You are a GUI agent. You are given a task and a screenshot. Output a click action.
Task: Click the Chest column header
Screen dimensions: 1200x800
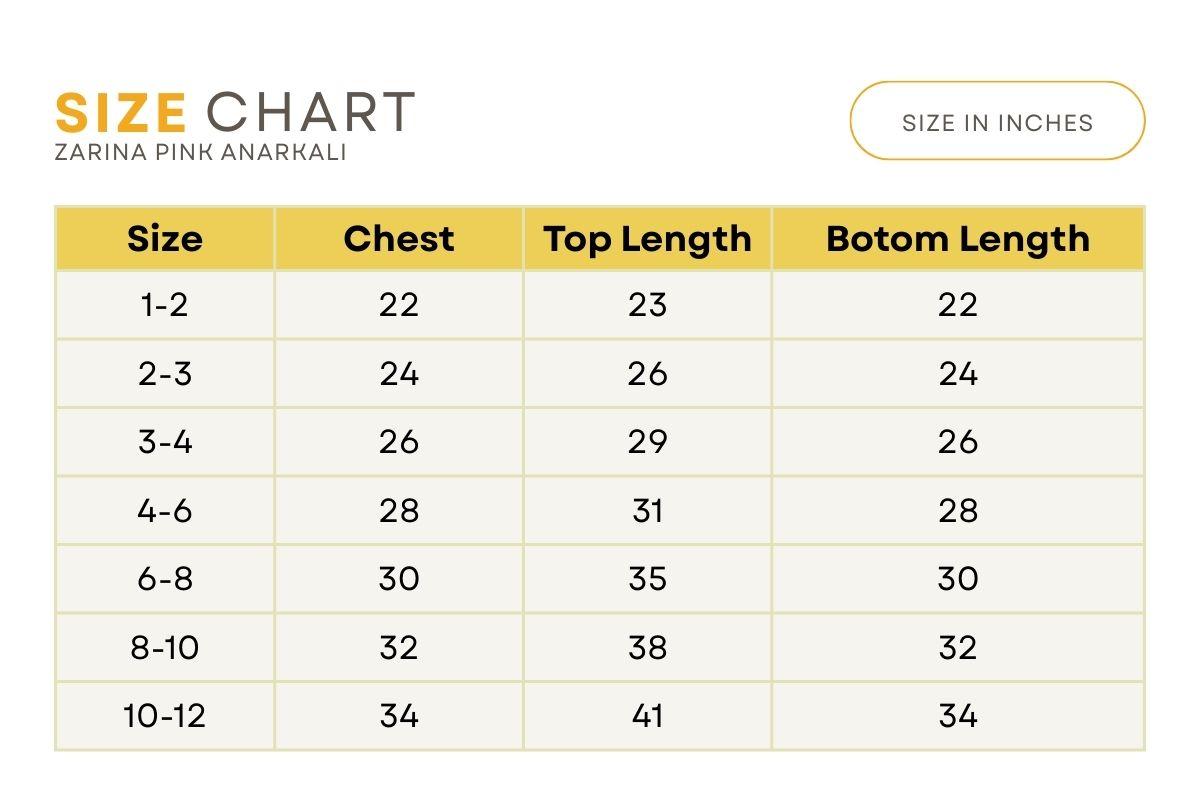pos(398,239)
